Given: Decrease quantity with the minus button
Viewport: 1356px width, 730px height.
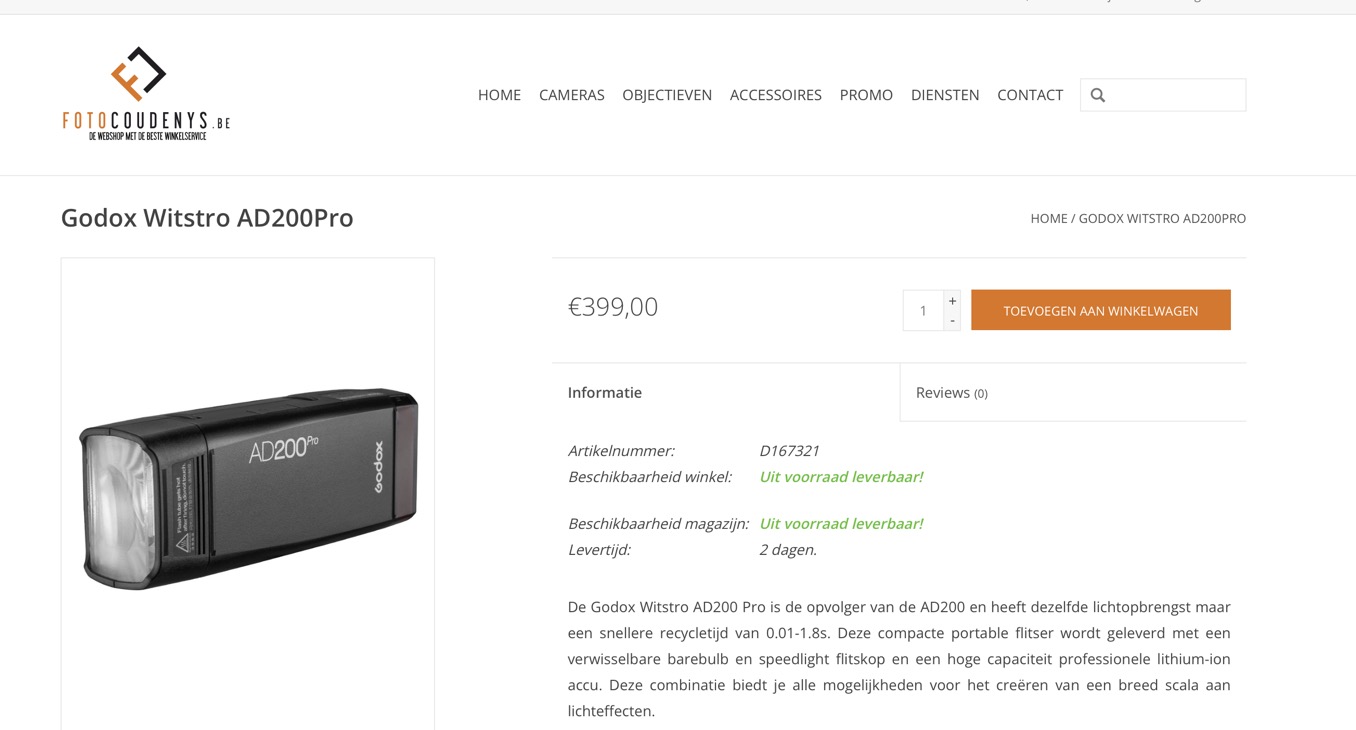Looking at the screenshot, I should tap(952, 321).
